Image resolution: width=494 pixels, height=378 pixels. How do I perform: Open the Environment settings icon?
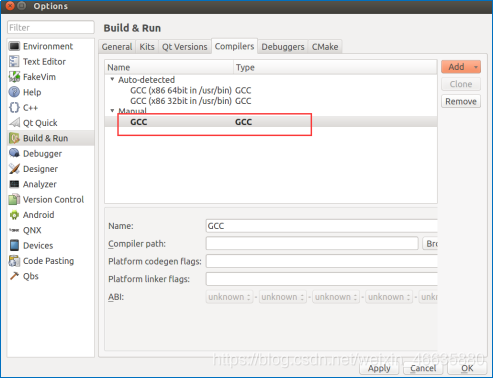point(14,46)
